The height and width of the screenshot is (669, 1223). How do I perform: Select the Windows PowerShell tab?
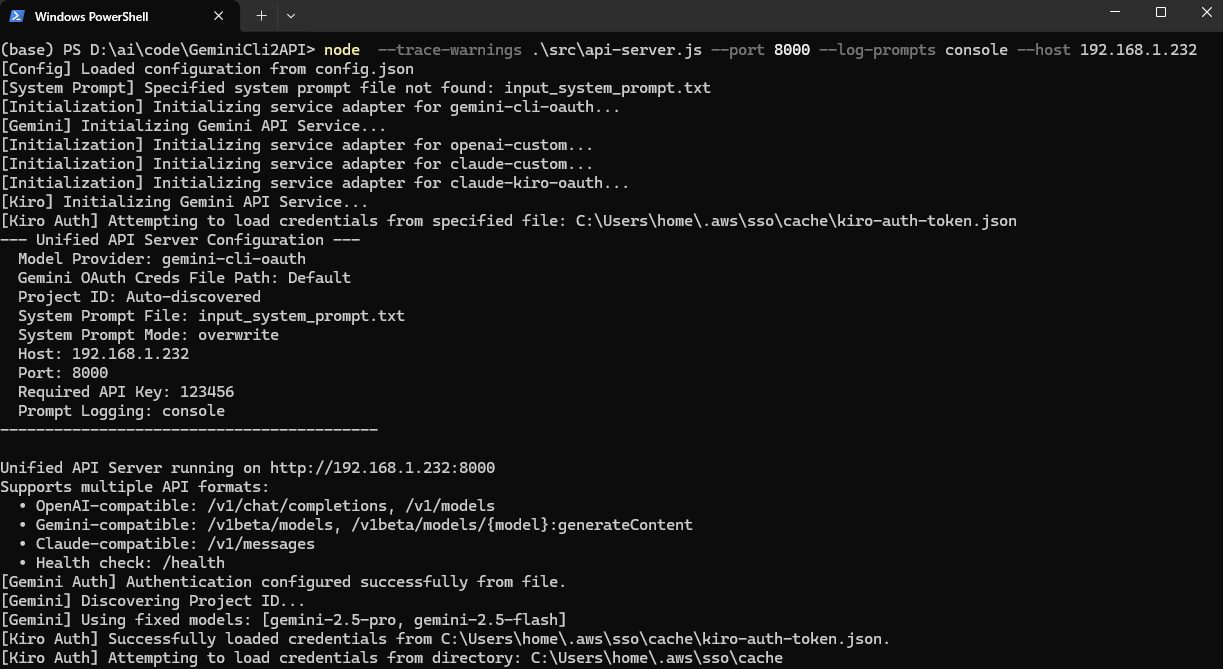pyautogui.click(x=122, y=17)
